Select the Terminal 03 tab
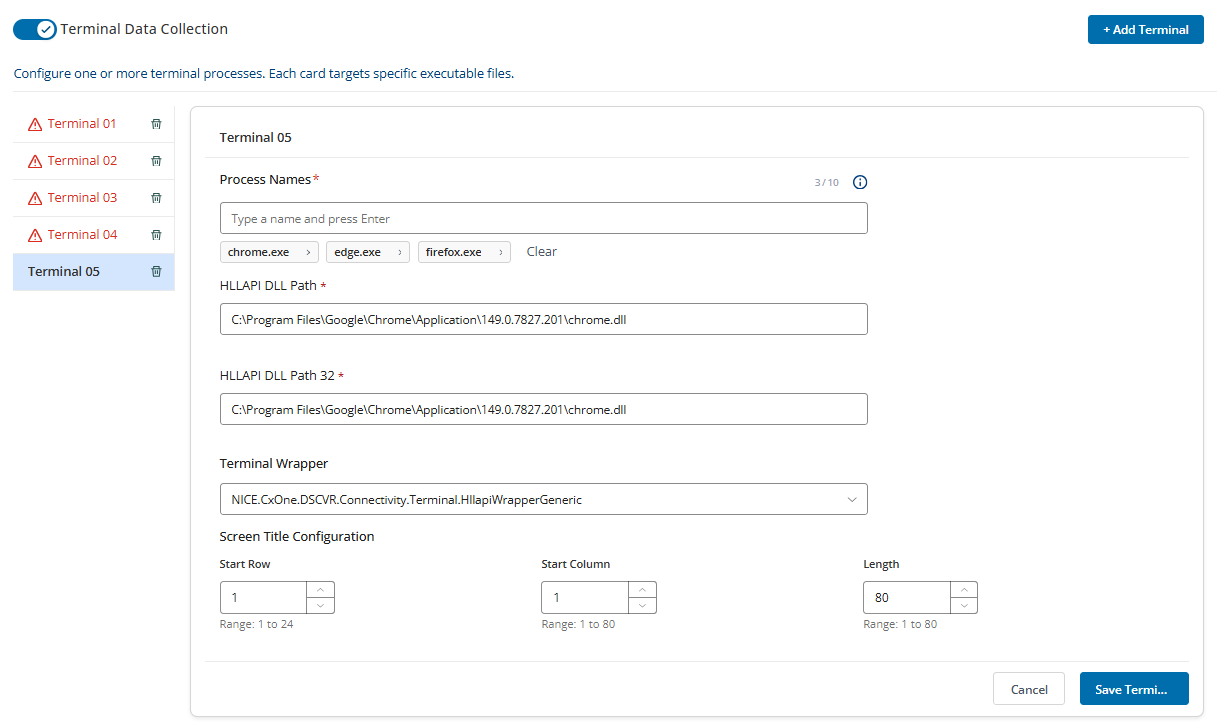 (94, 198)
